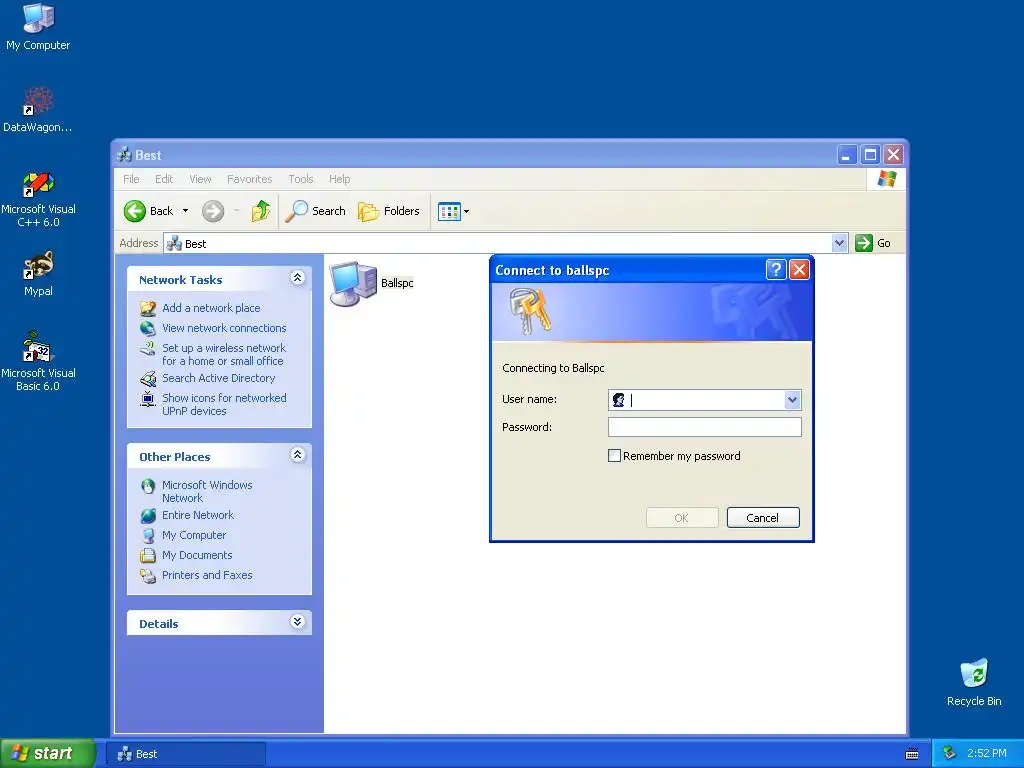Viewport: 1024px width, 768px height.
Task: Click the Printers and Faxes icon
Action: (148, 575)
